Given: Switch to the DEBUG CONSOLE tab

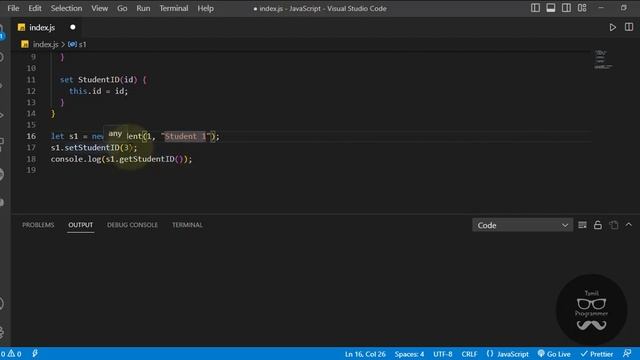Looking at the screenshot, I should pos(132,225).
